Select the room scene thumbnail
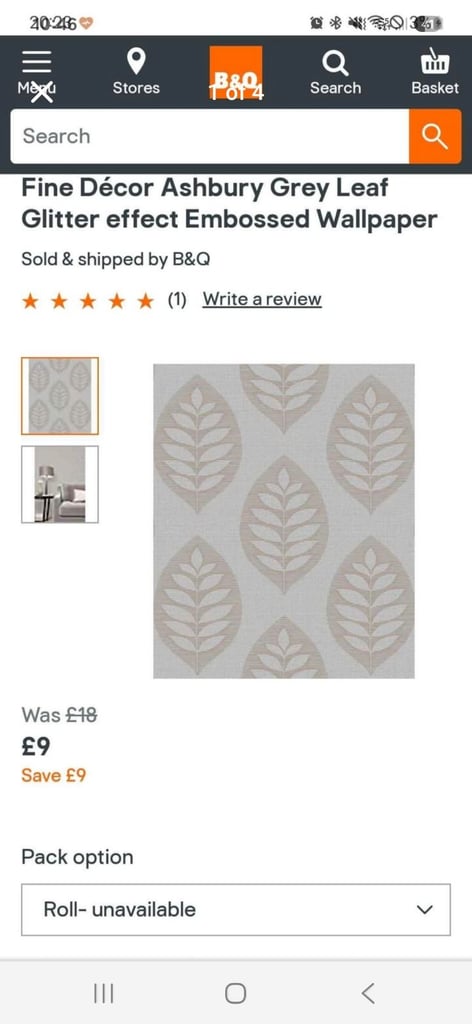The height and width of the screenshot is (1024, 472). point(60,485)
